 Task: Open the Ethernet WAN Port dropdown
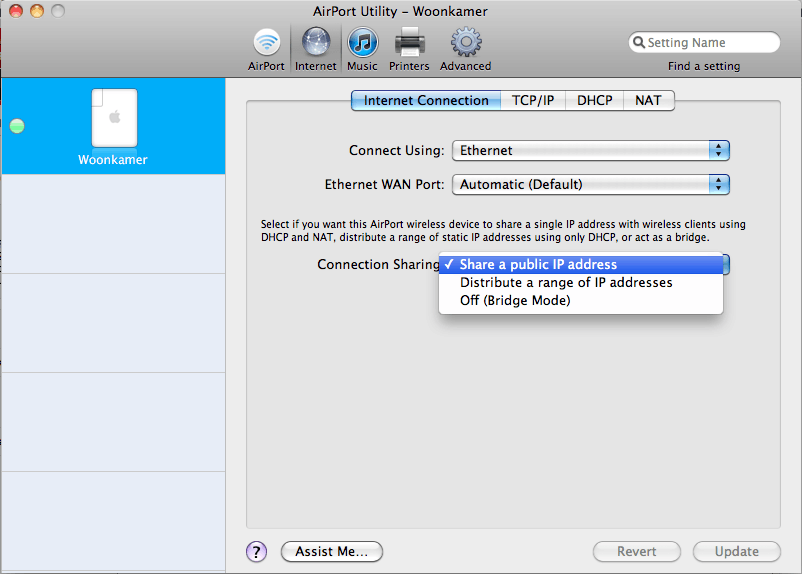(591, 185)
